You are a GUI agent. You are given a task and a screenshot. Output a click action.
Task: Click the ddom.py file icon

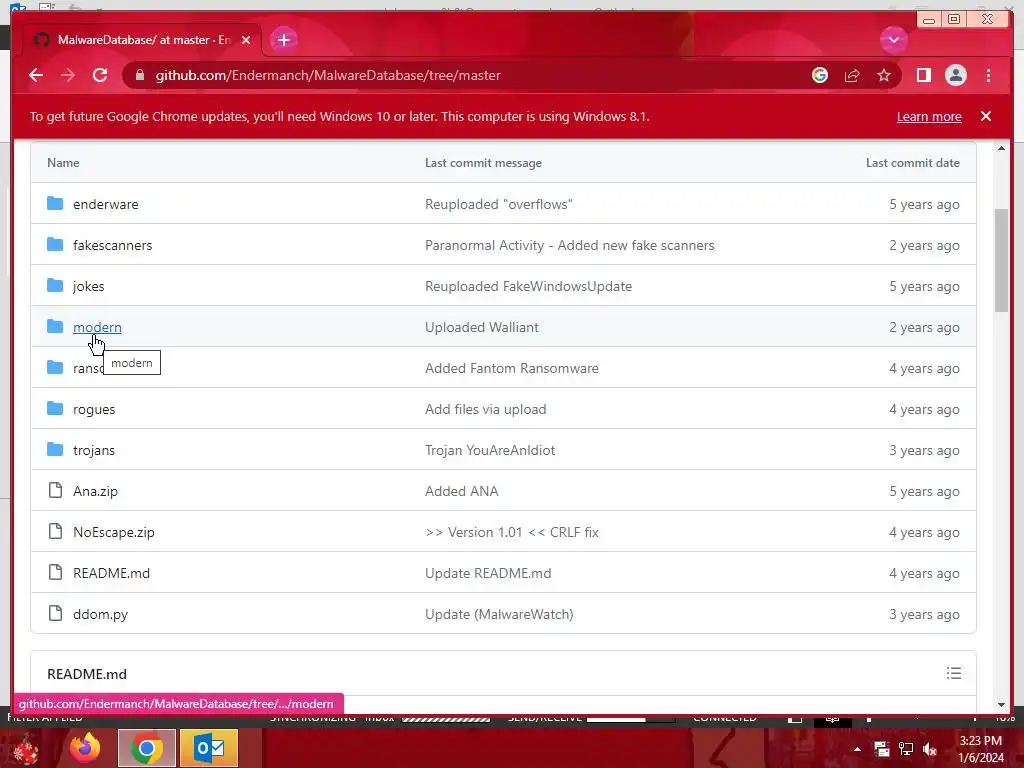tap(56, 613)
